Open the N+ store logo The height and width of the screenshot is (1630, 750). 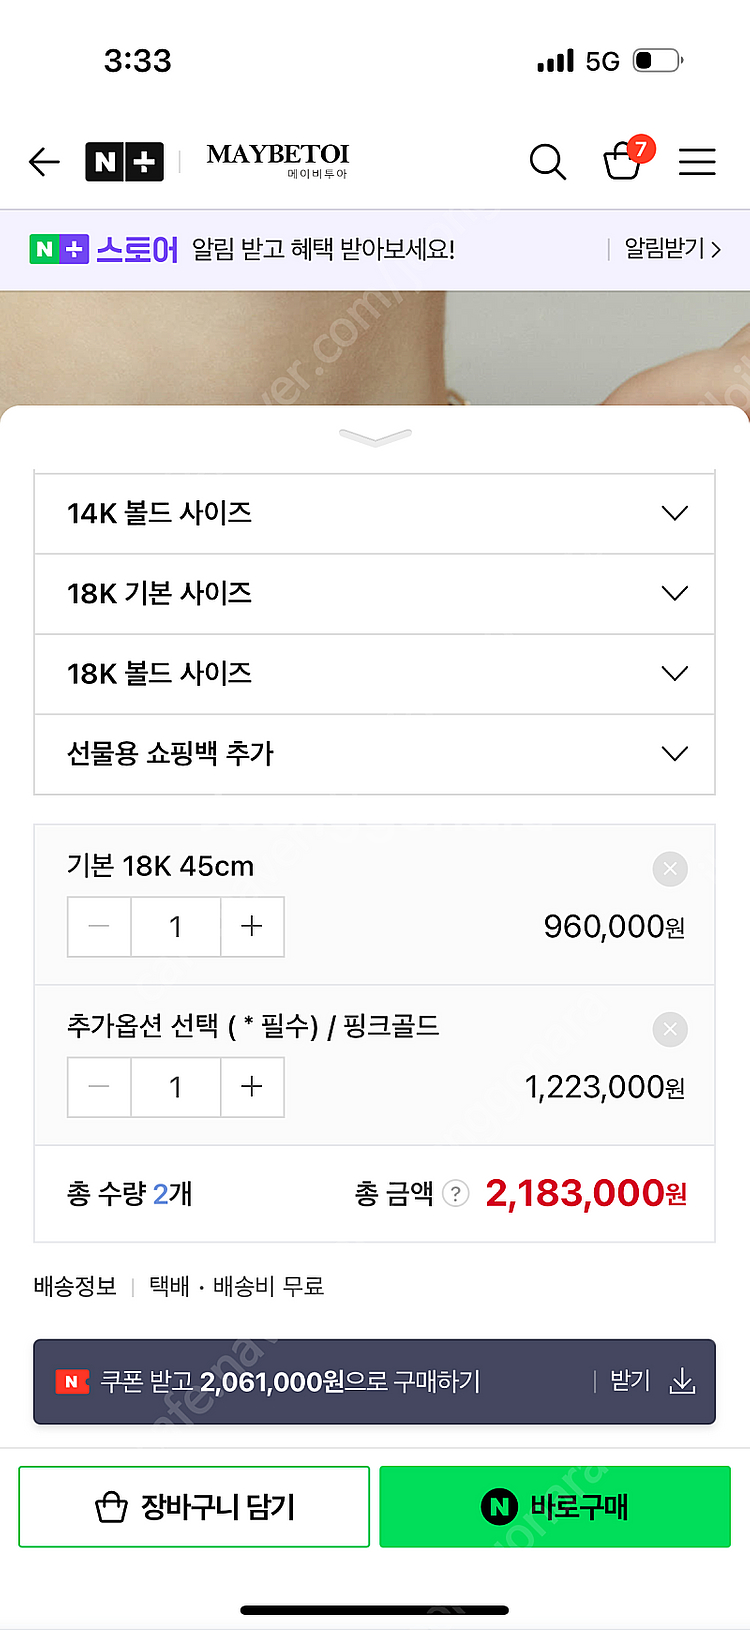coord(124,161)
